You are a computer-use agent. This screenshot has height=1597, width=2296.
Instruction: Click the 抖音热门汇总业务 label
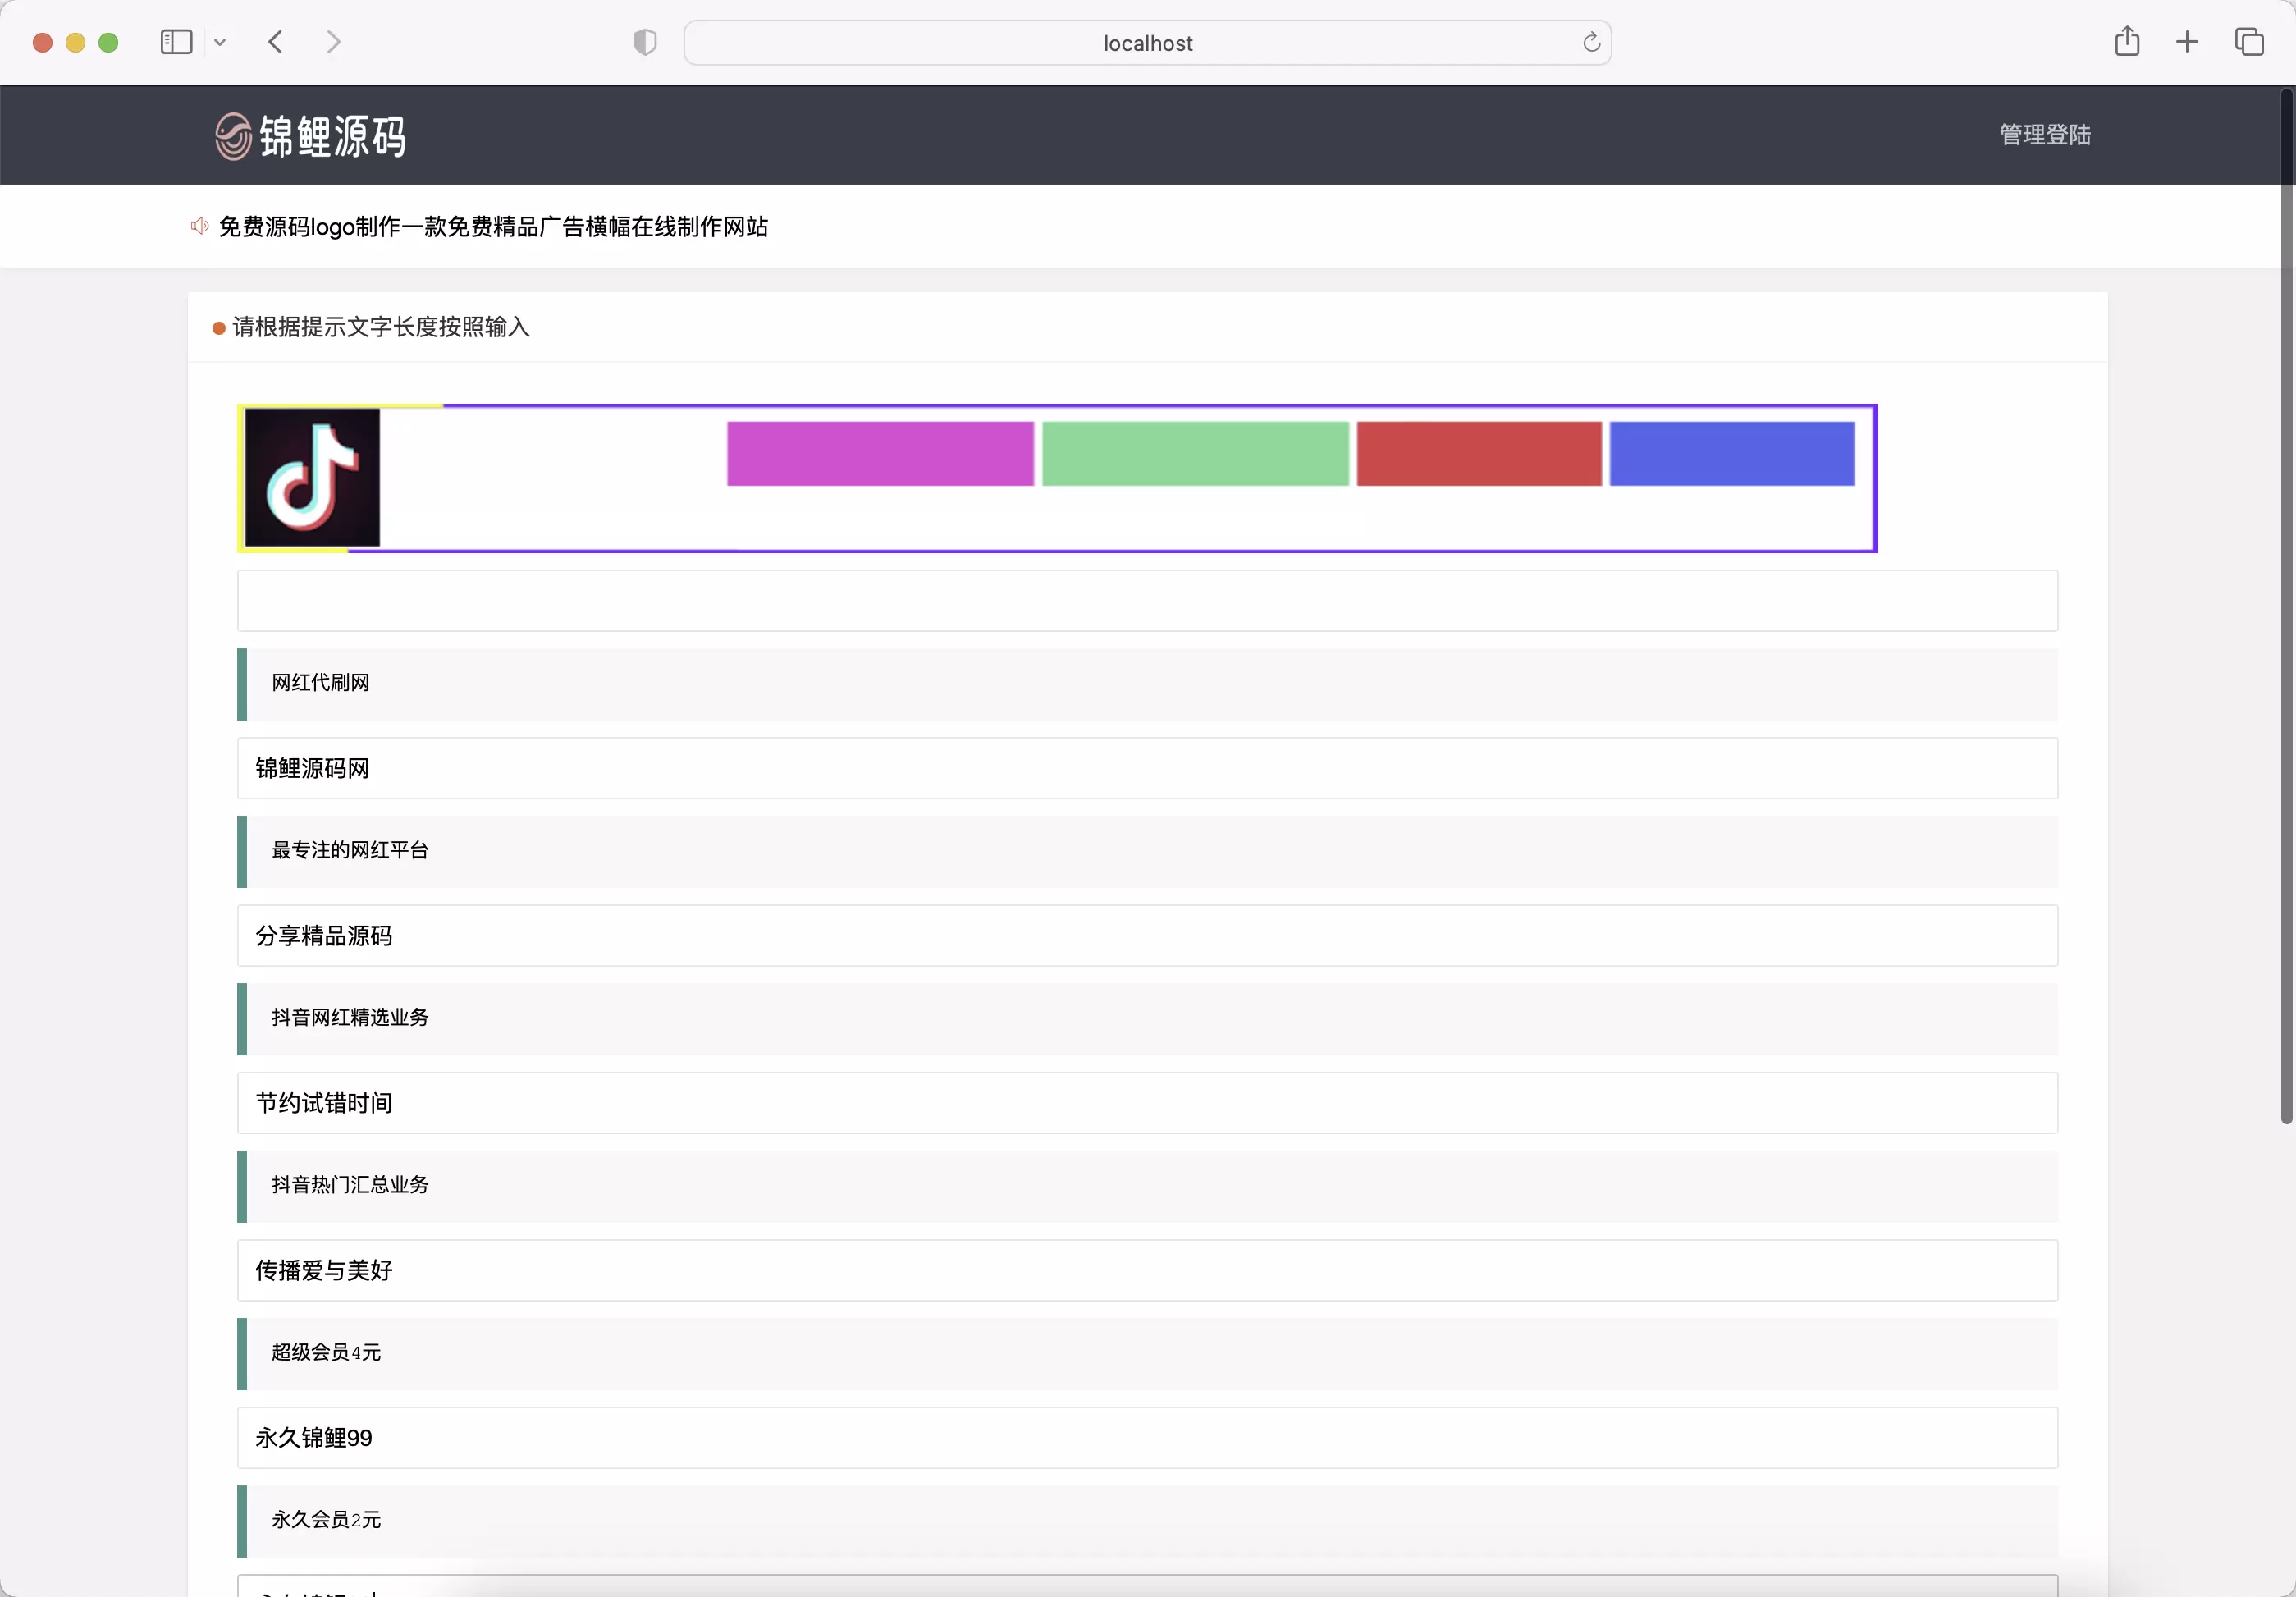click(350, 1185)
